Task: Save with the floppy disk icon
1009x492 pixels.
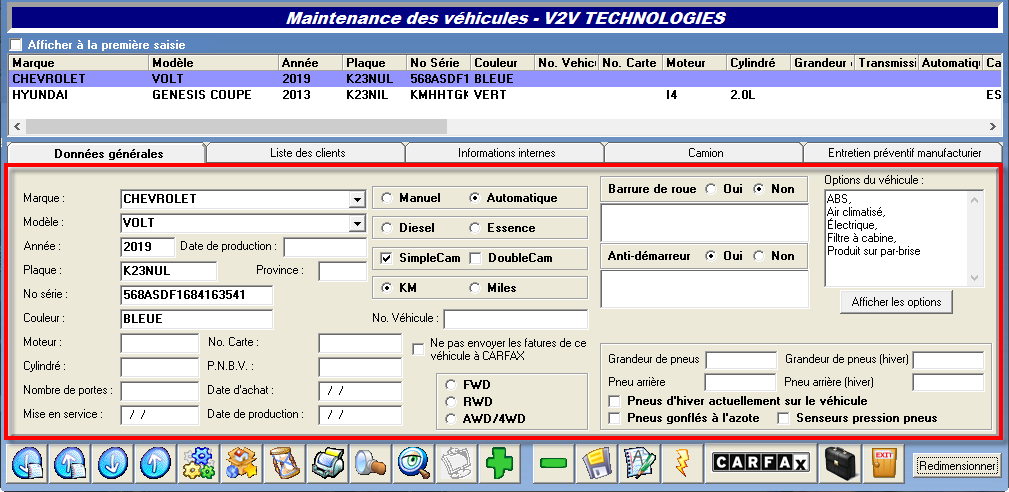Action: point(595,462)
